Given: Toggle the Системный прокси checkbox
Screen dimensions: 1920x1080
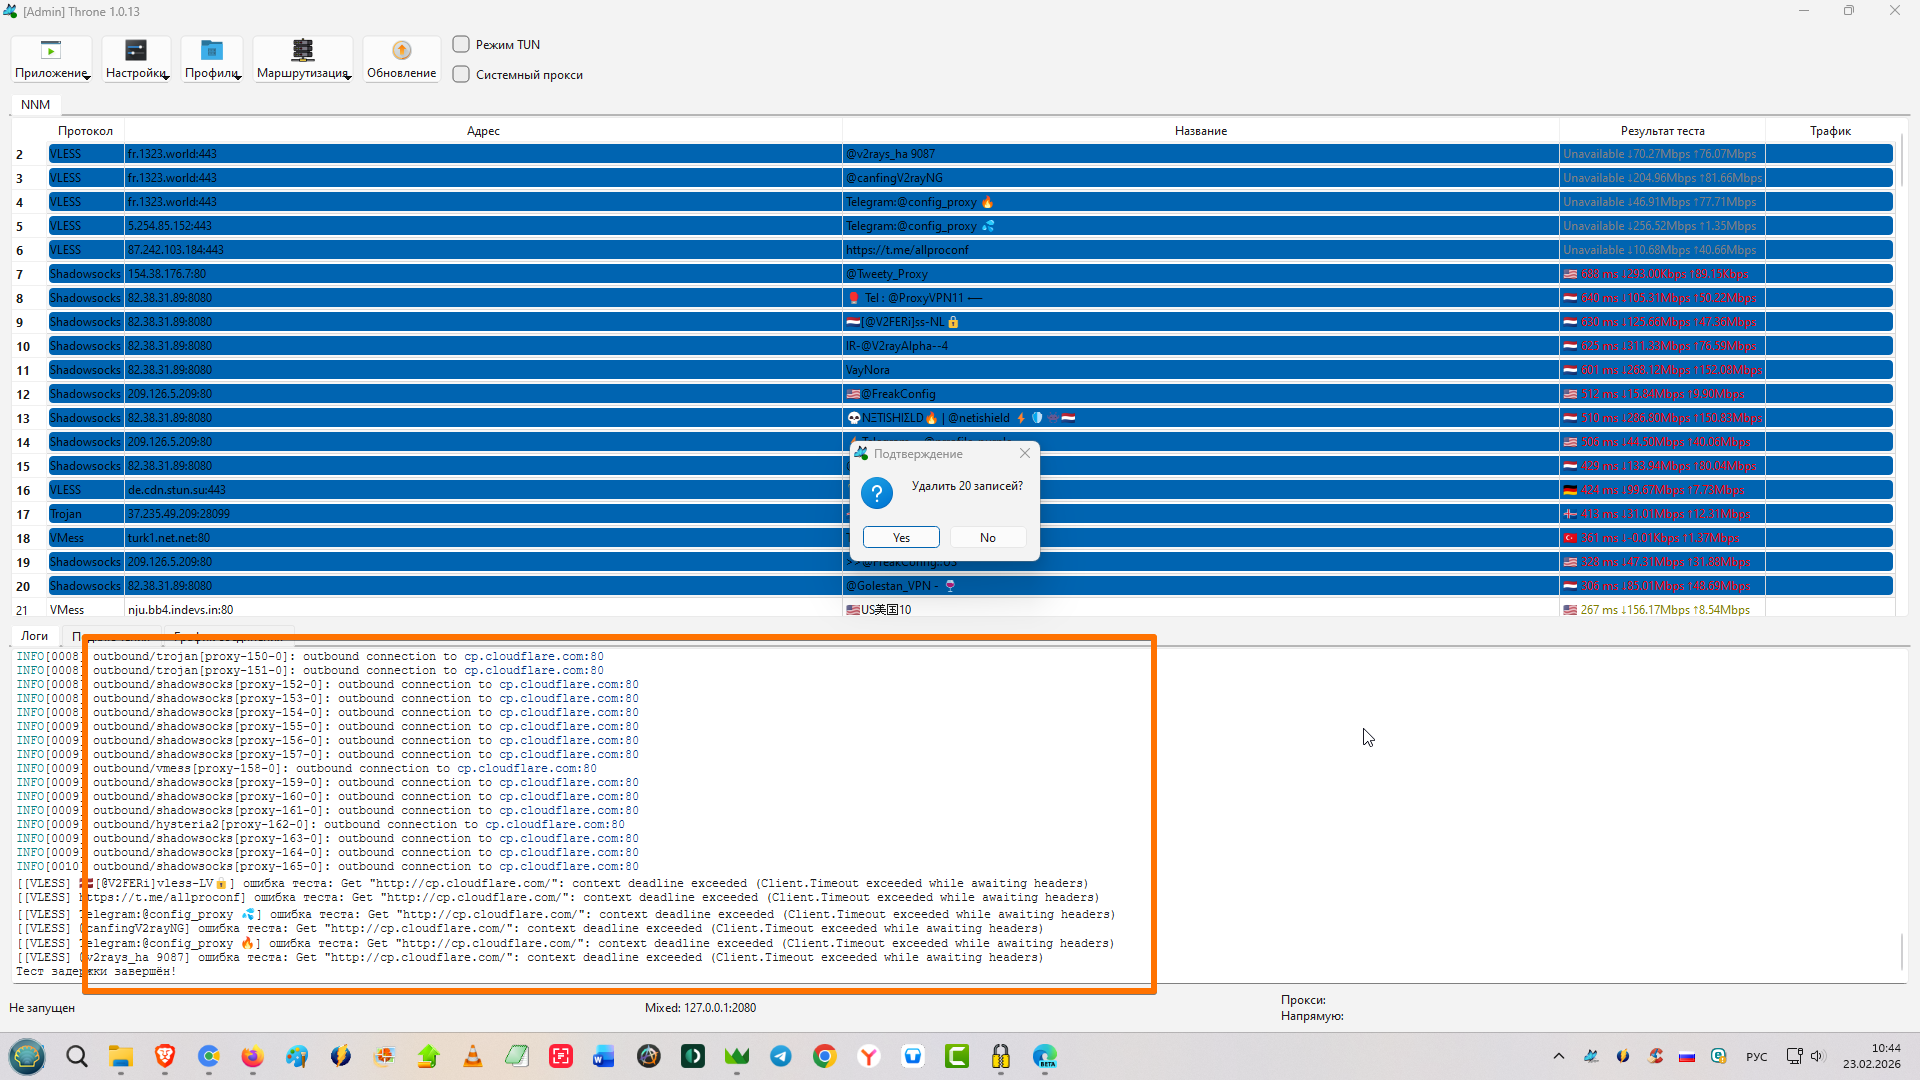Looking at the screenshot, I should 461,74.
